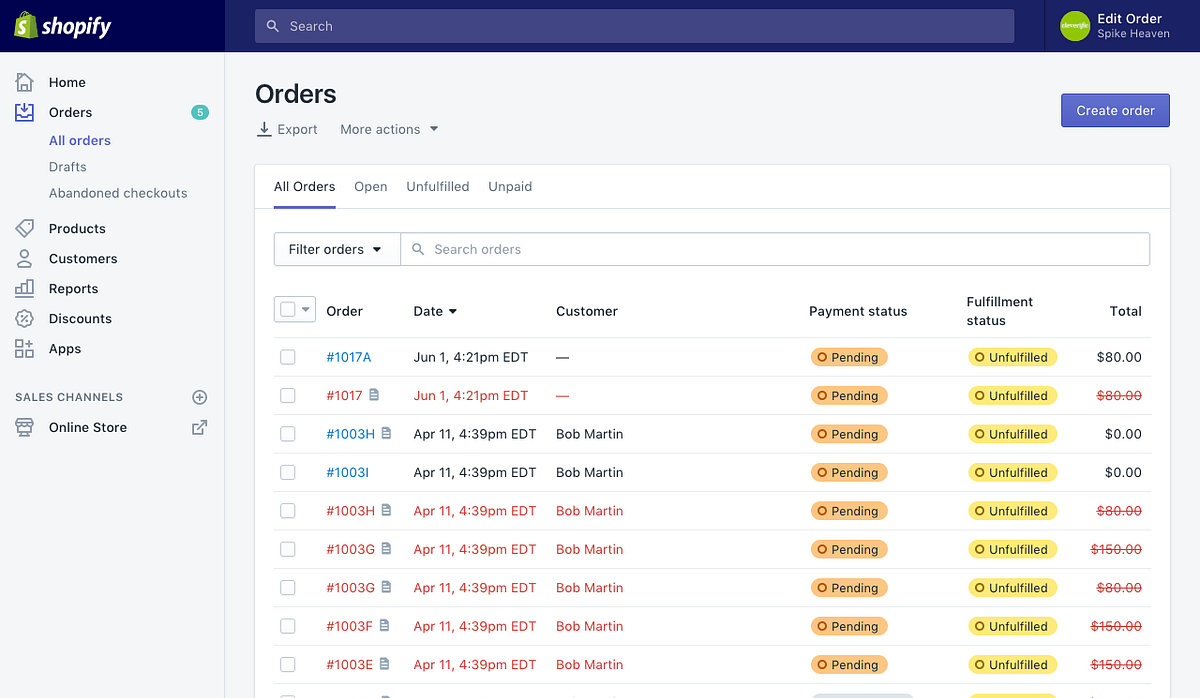This screenshot has width=1200, height=698.
Task: Switch to the Unfulfilled tab
Action: coord(437,186)
